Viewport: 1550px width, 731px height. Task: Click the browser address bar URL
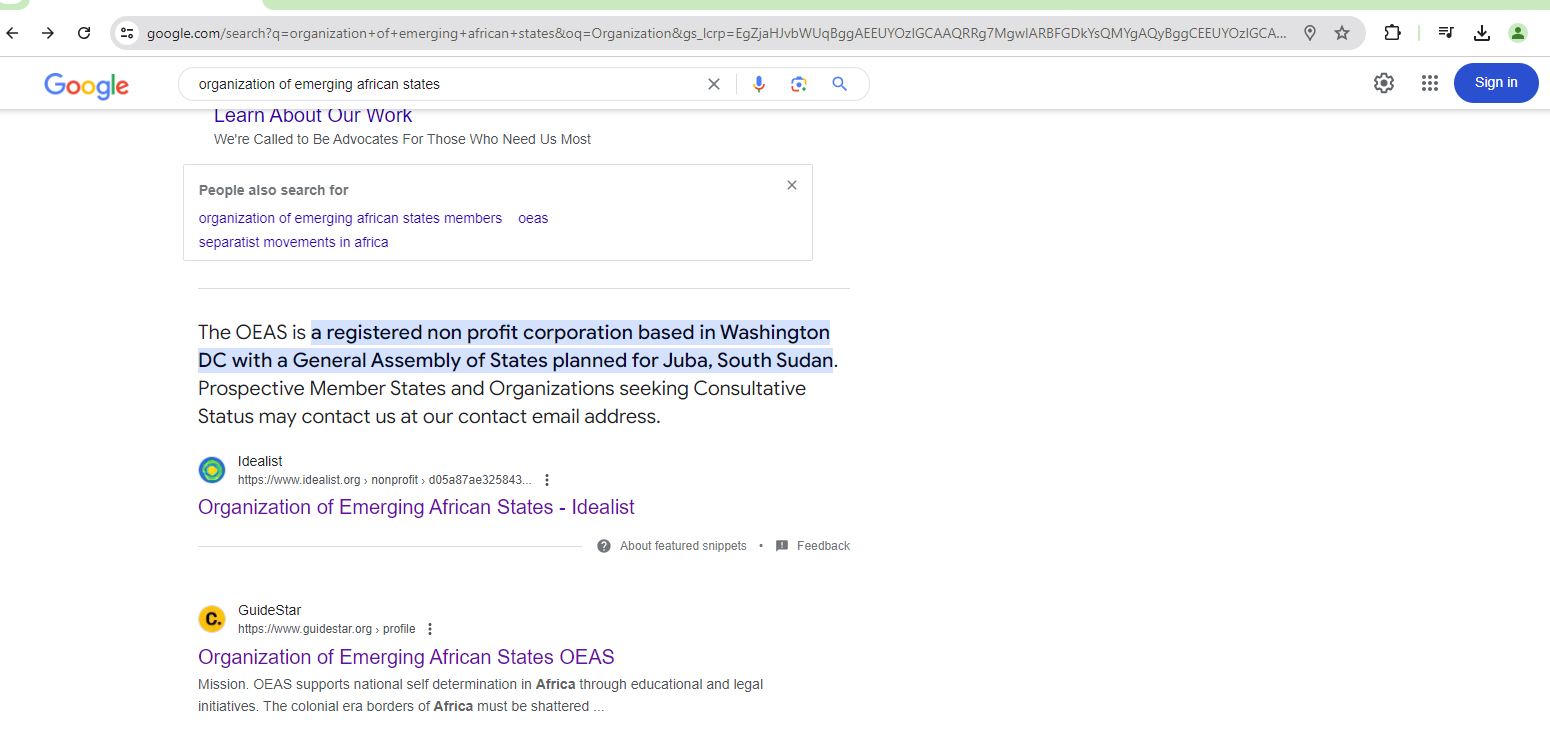(716, 33)
